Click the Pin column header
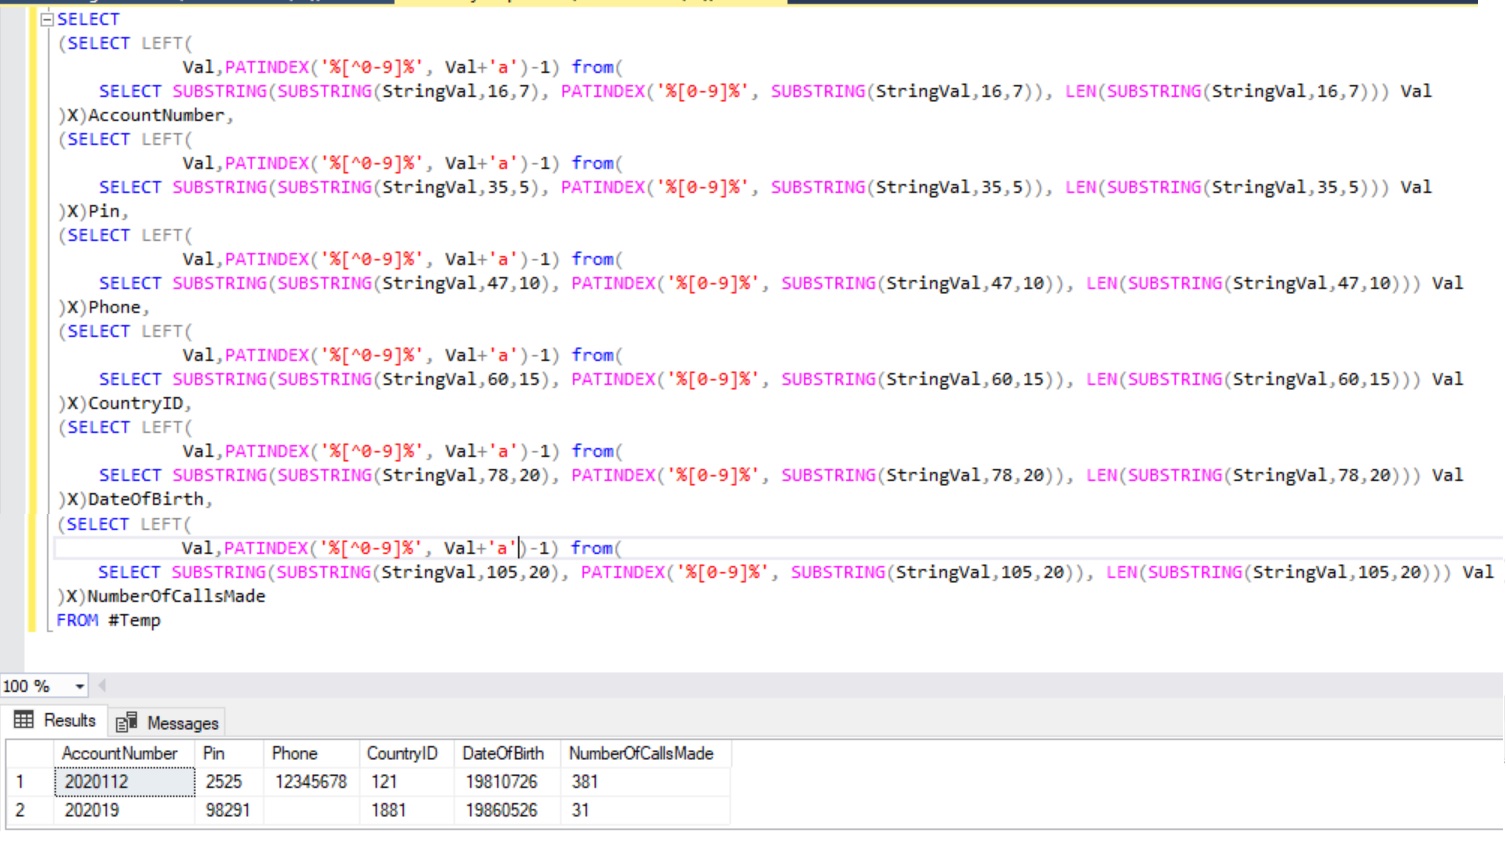Image resolution: width=1506 pixels, height=845 pixels. (x=217, y=753)
